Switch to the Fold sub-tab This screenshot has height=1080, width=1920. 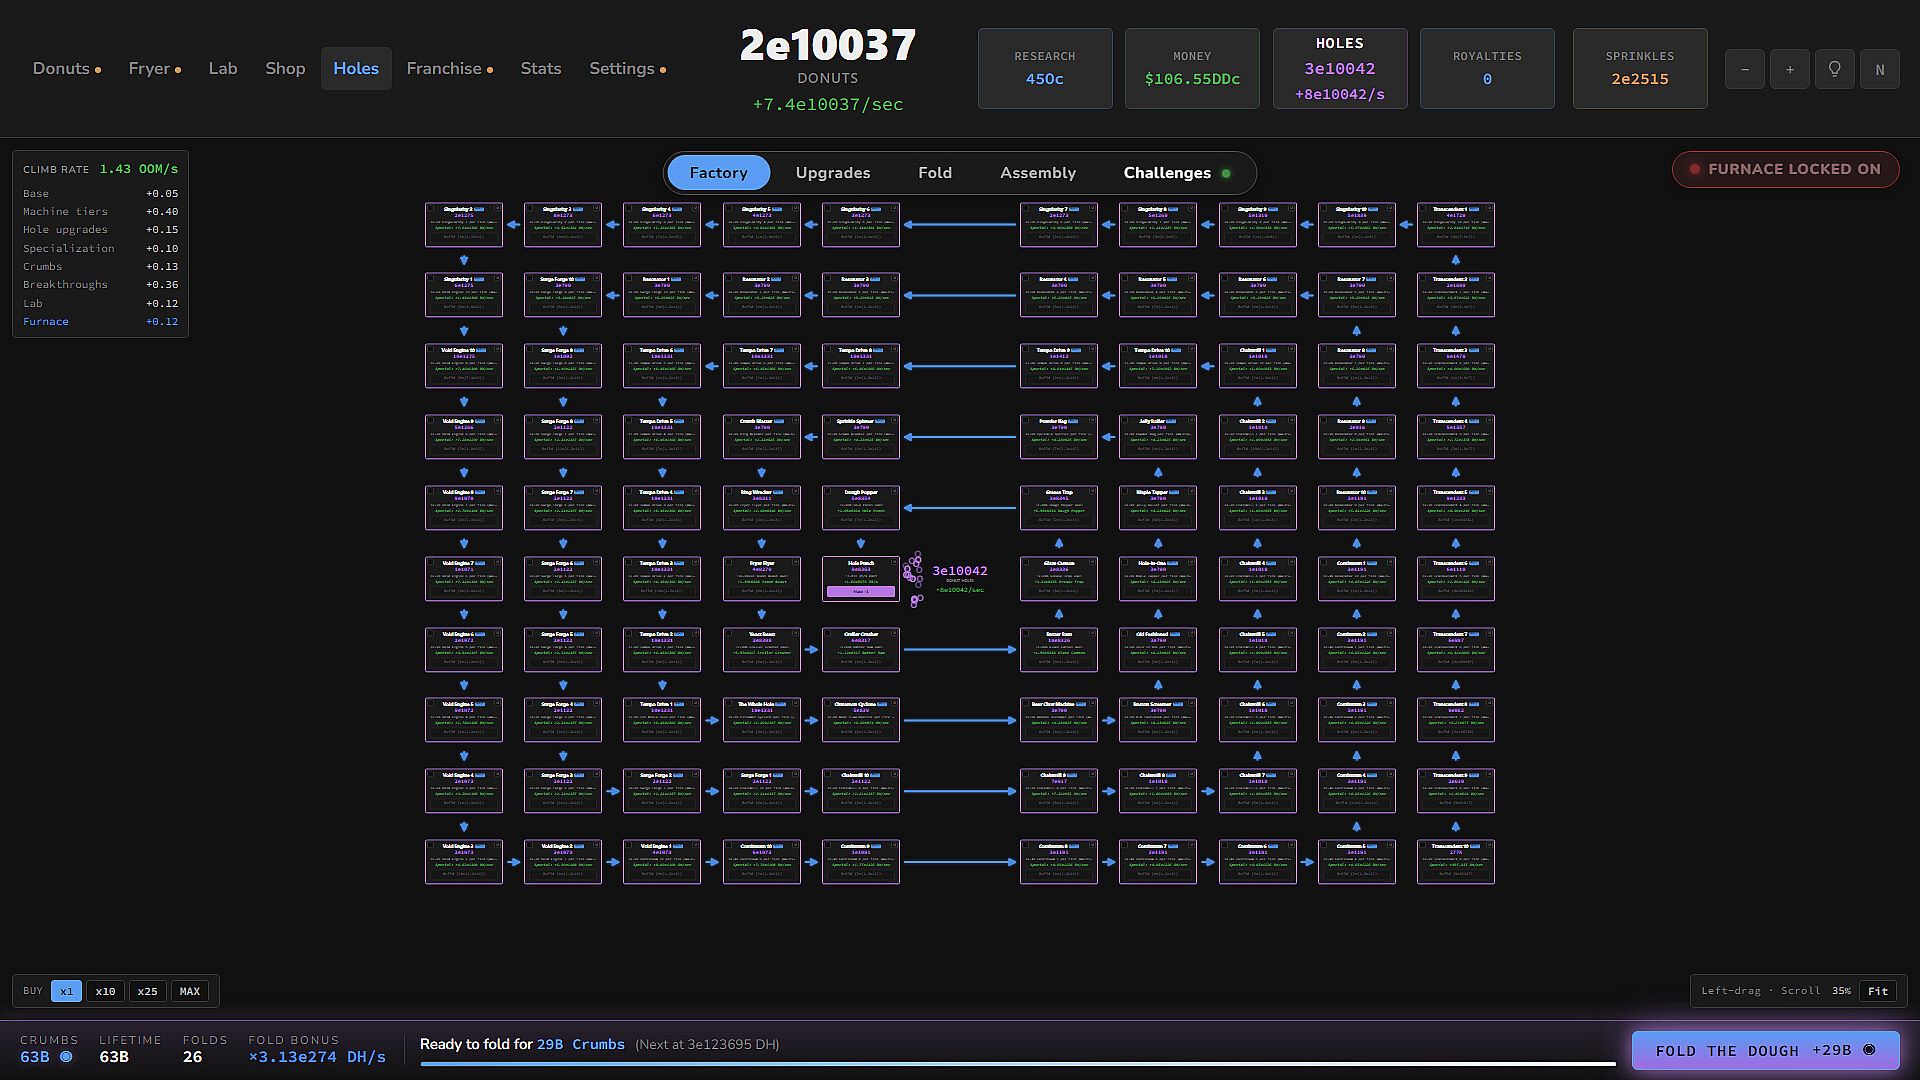point(935,173)
